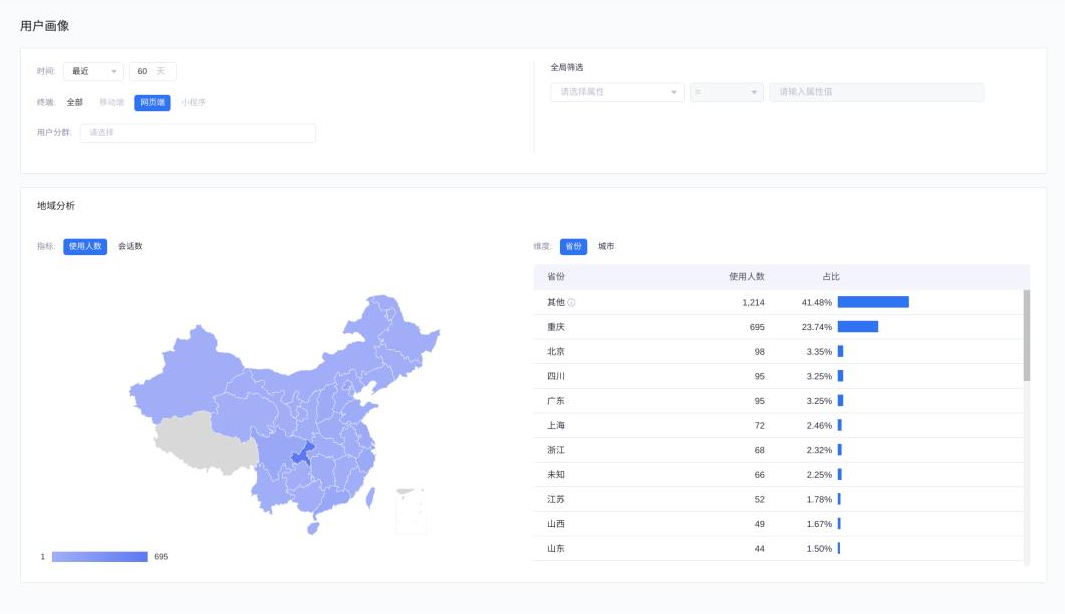1065x614 pixels.
Task: Click the 浙江 row in table
Action: pyautogui.click(x=778, y=450)
